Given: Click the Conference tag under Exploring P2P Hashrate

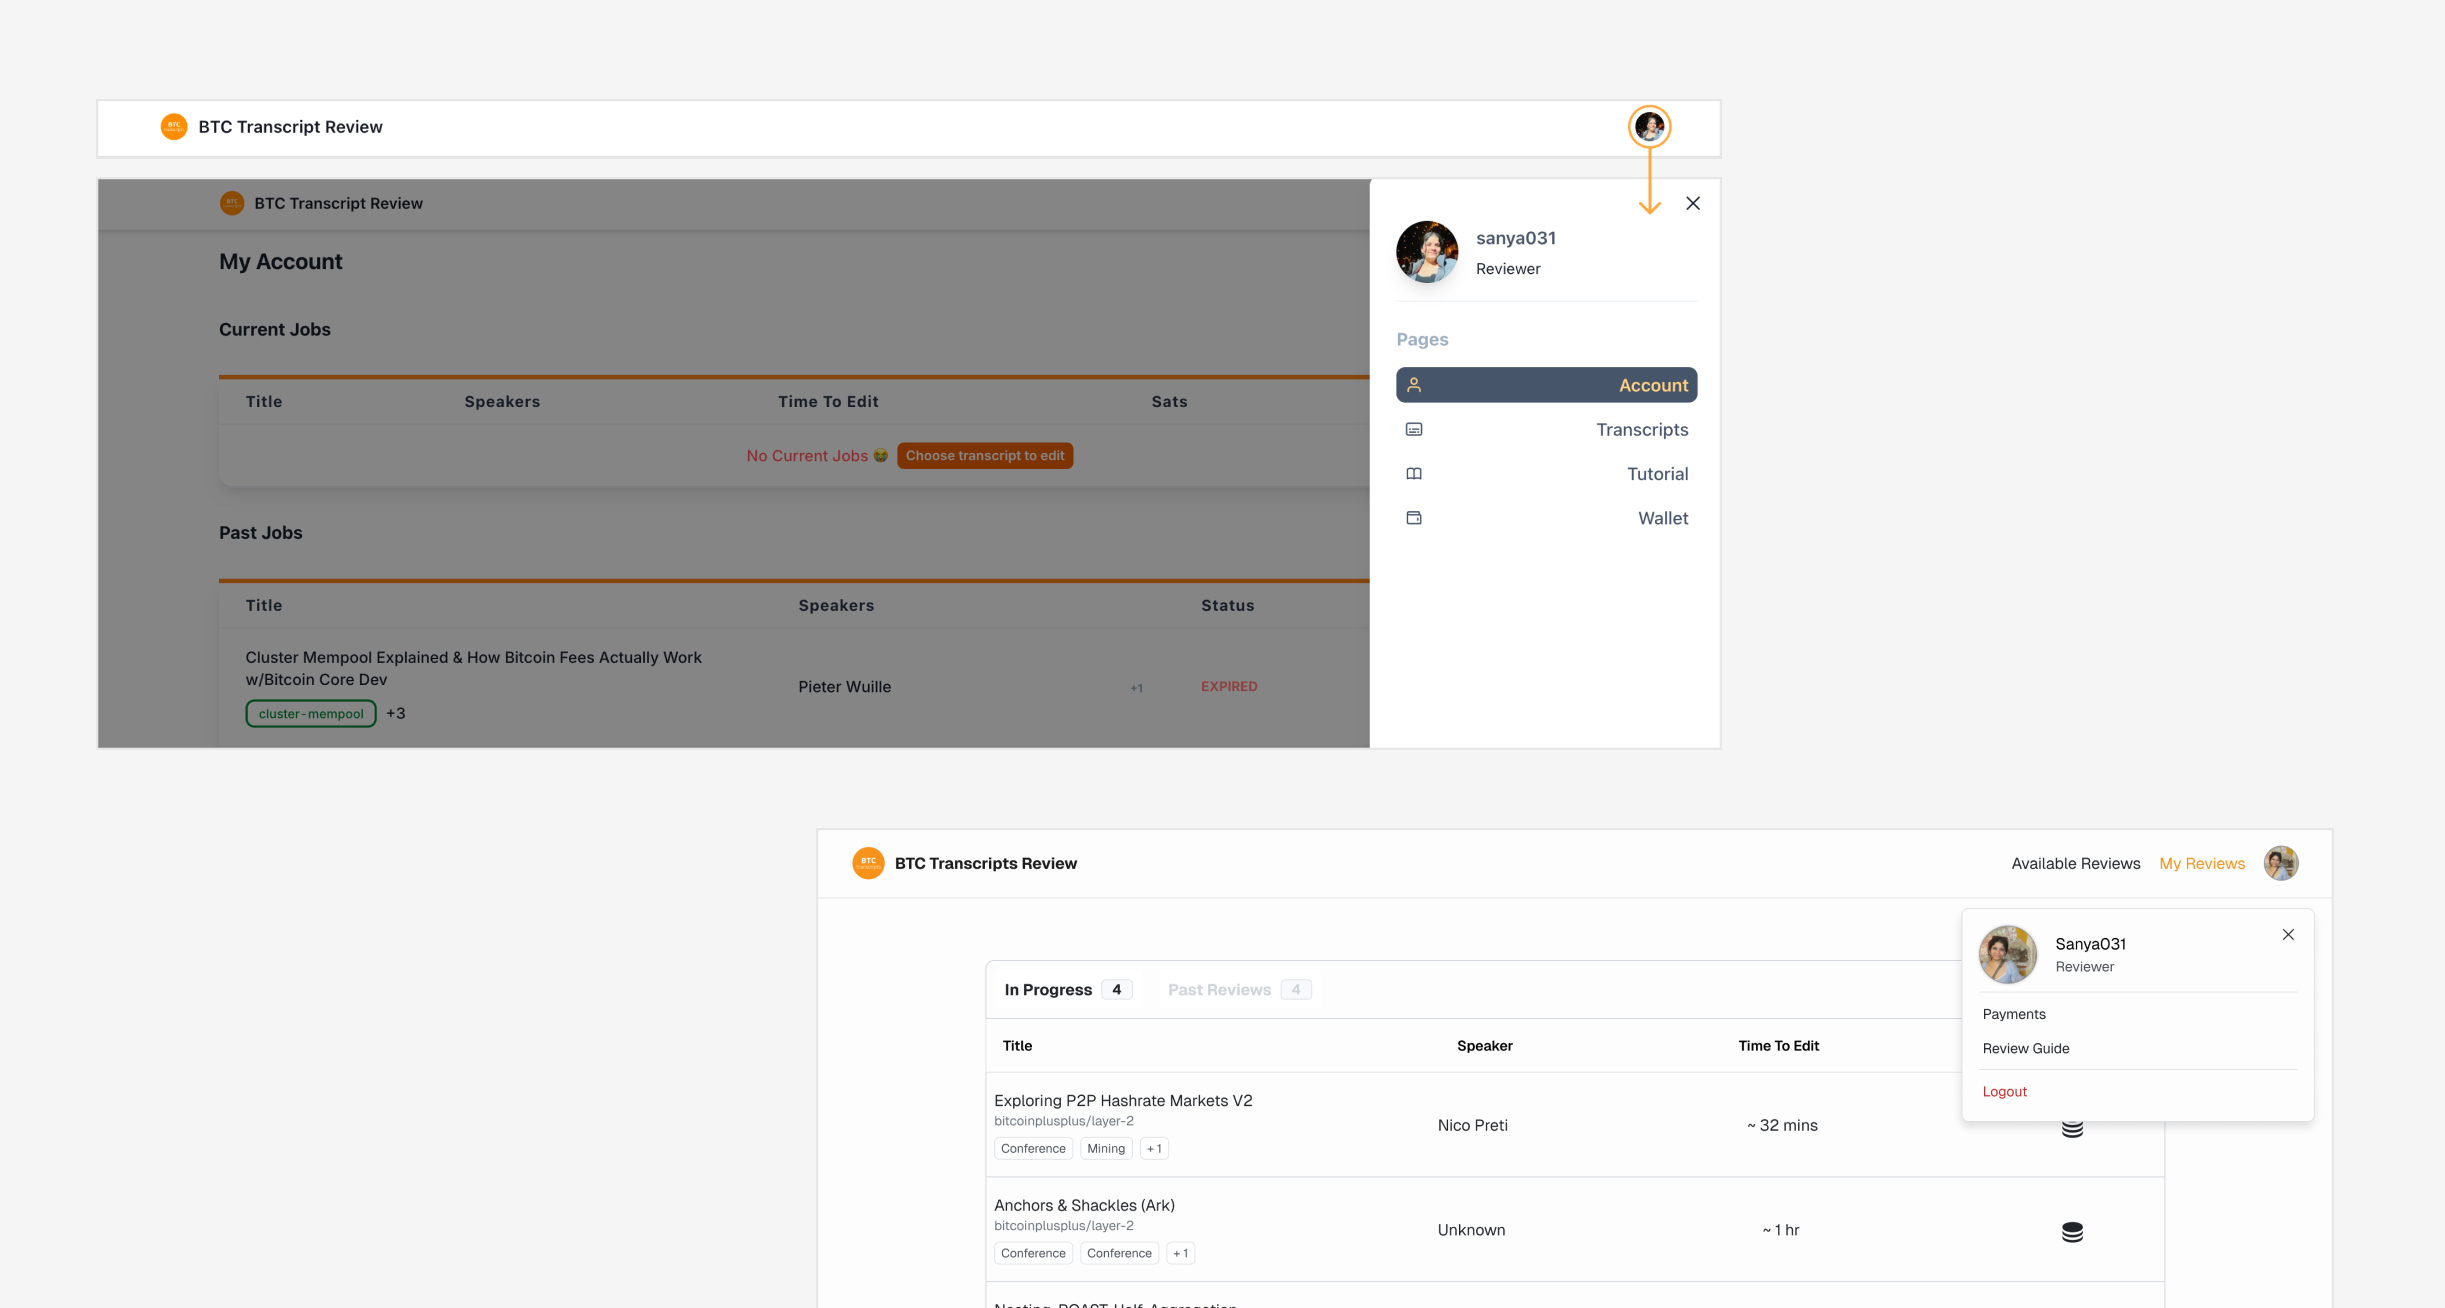Looking at the screenshot, I should coord(1033,1149).
